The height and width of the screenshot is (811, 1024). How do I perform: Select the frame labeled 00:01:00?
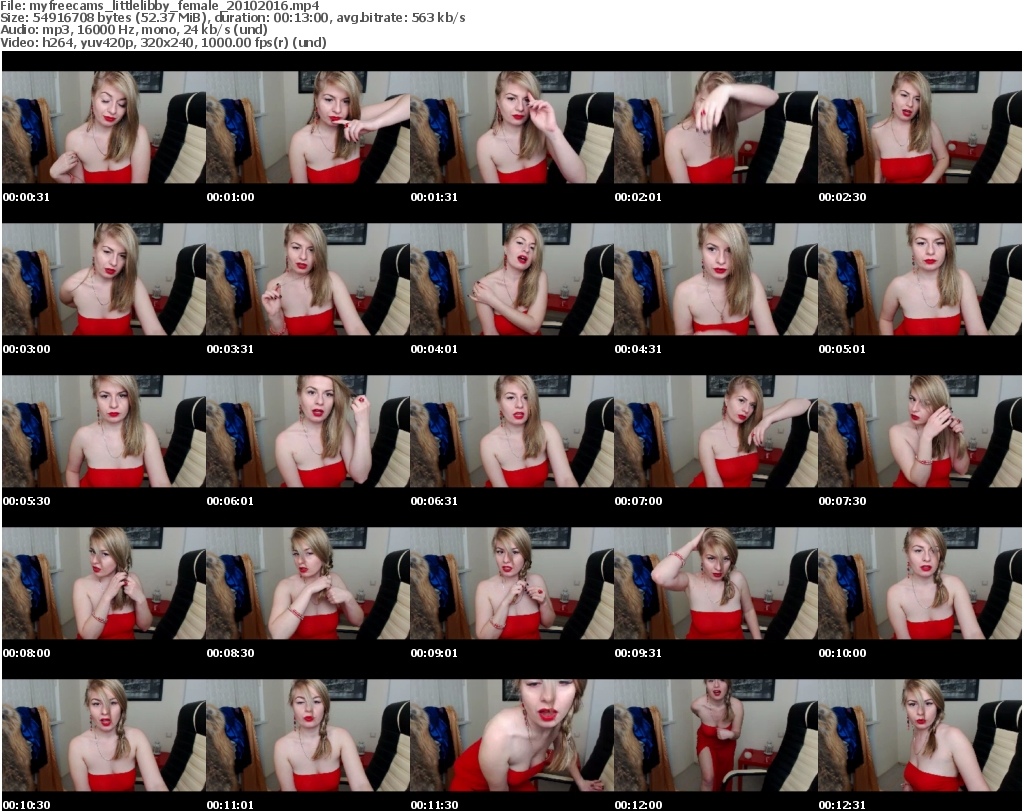308,127
